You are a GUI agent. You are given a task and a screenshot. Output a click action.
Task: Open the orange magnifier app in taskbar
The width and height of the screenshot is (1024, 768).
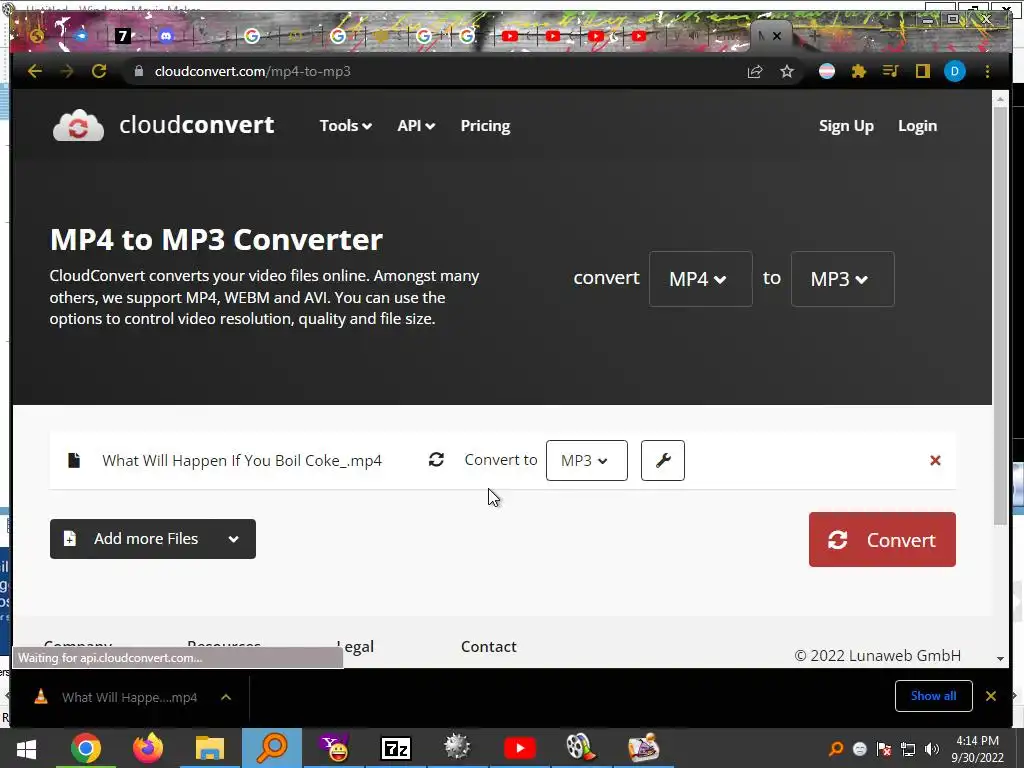pos(272,748)
